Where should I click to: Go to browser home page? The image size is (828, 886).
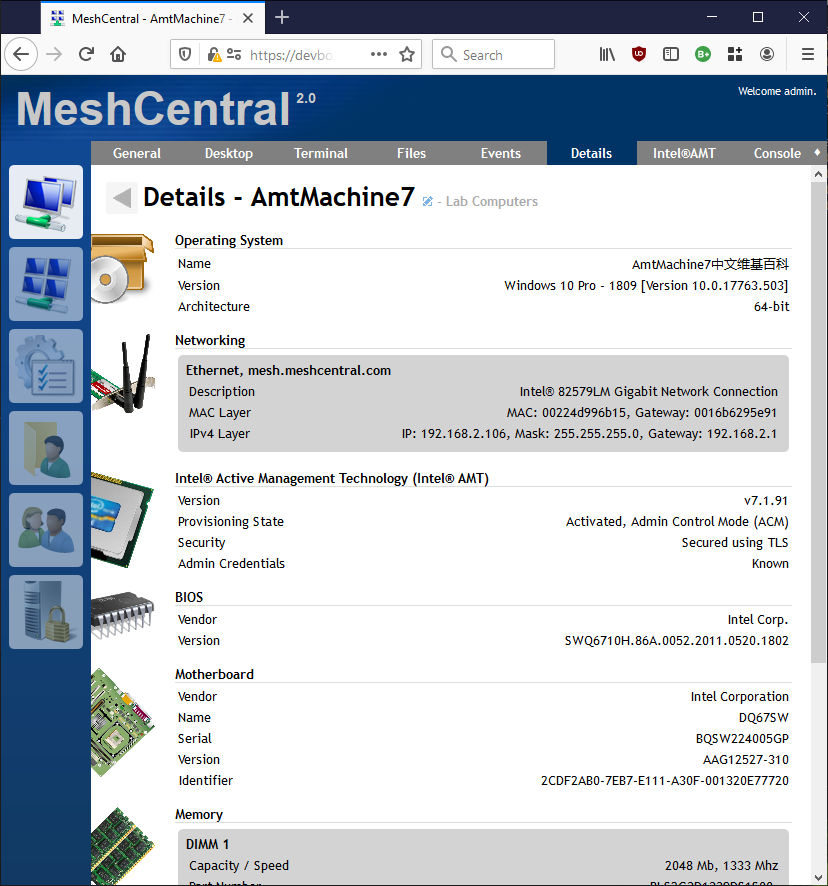tap(118, 54)
